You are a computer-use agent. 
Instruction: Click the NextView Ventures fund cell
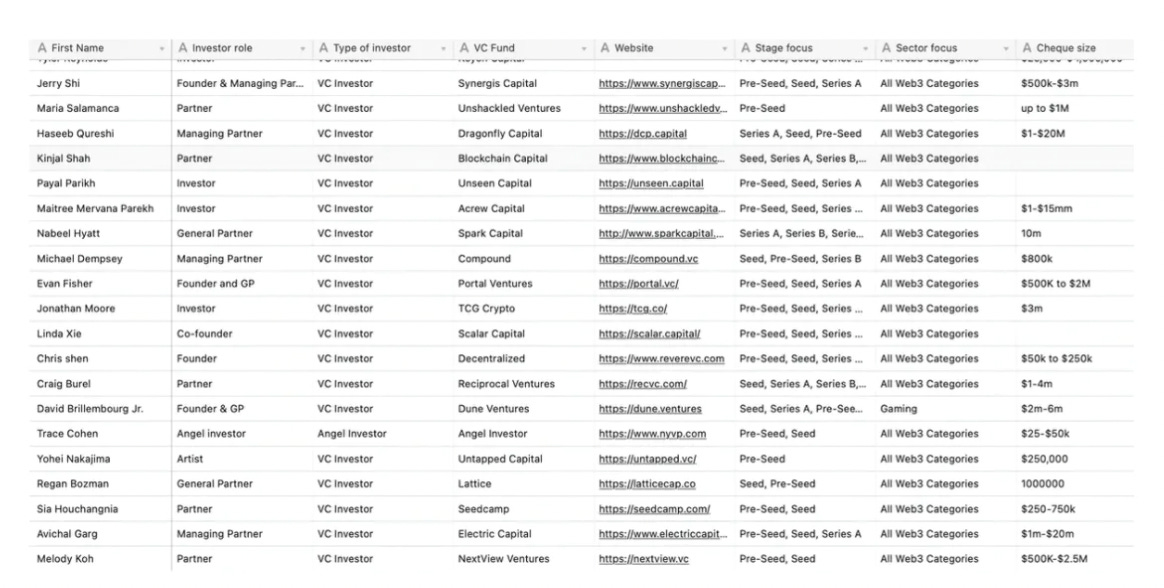coord(523,559)
